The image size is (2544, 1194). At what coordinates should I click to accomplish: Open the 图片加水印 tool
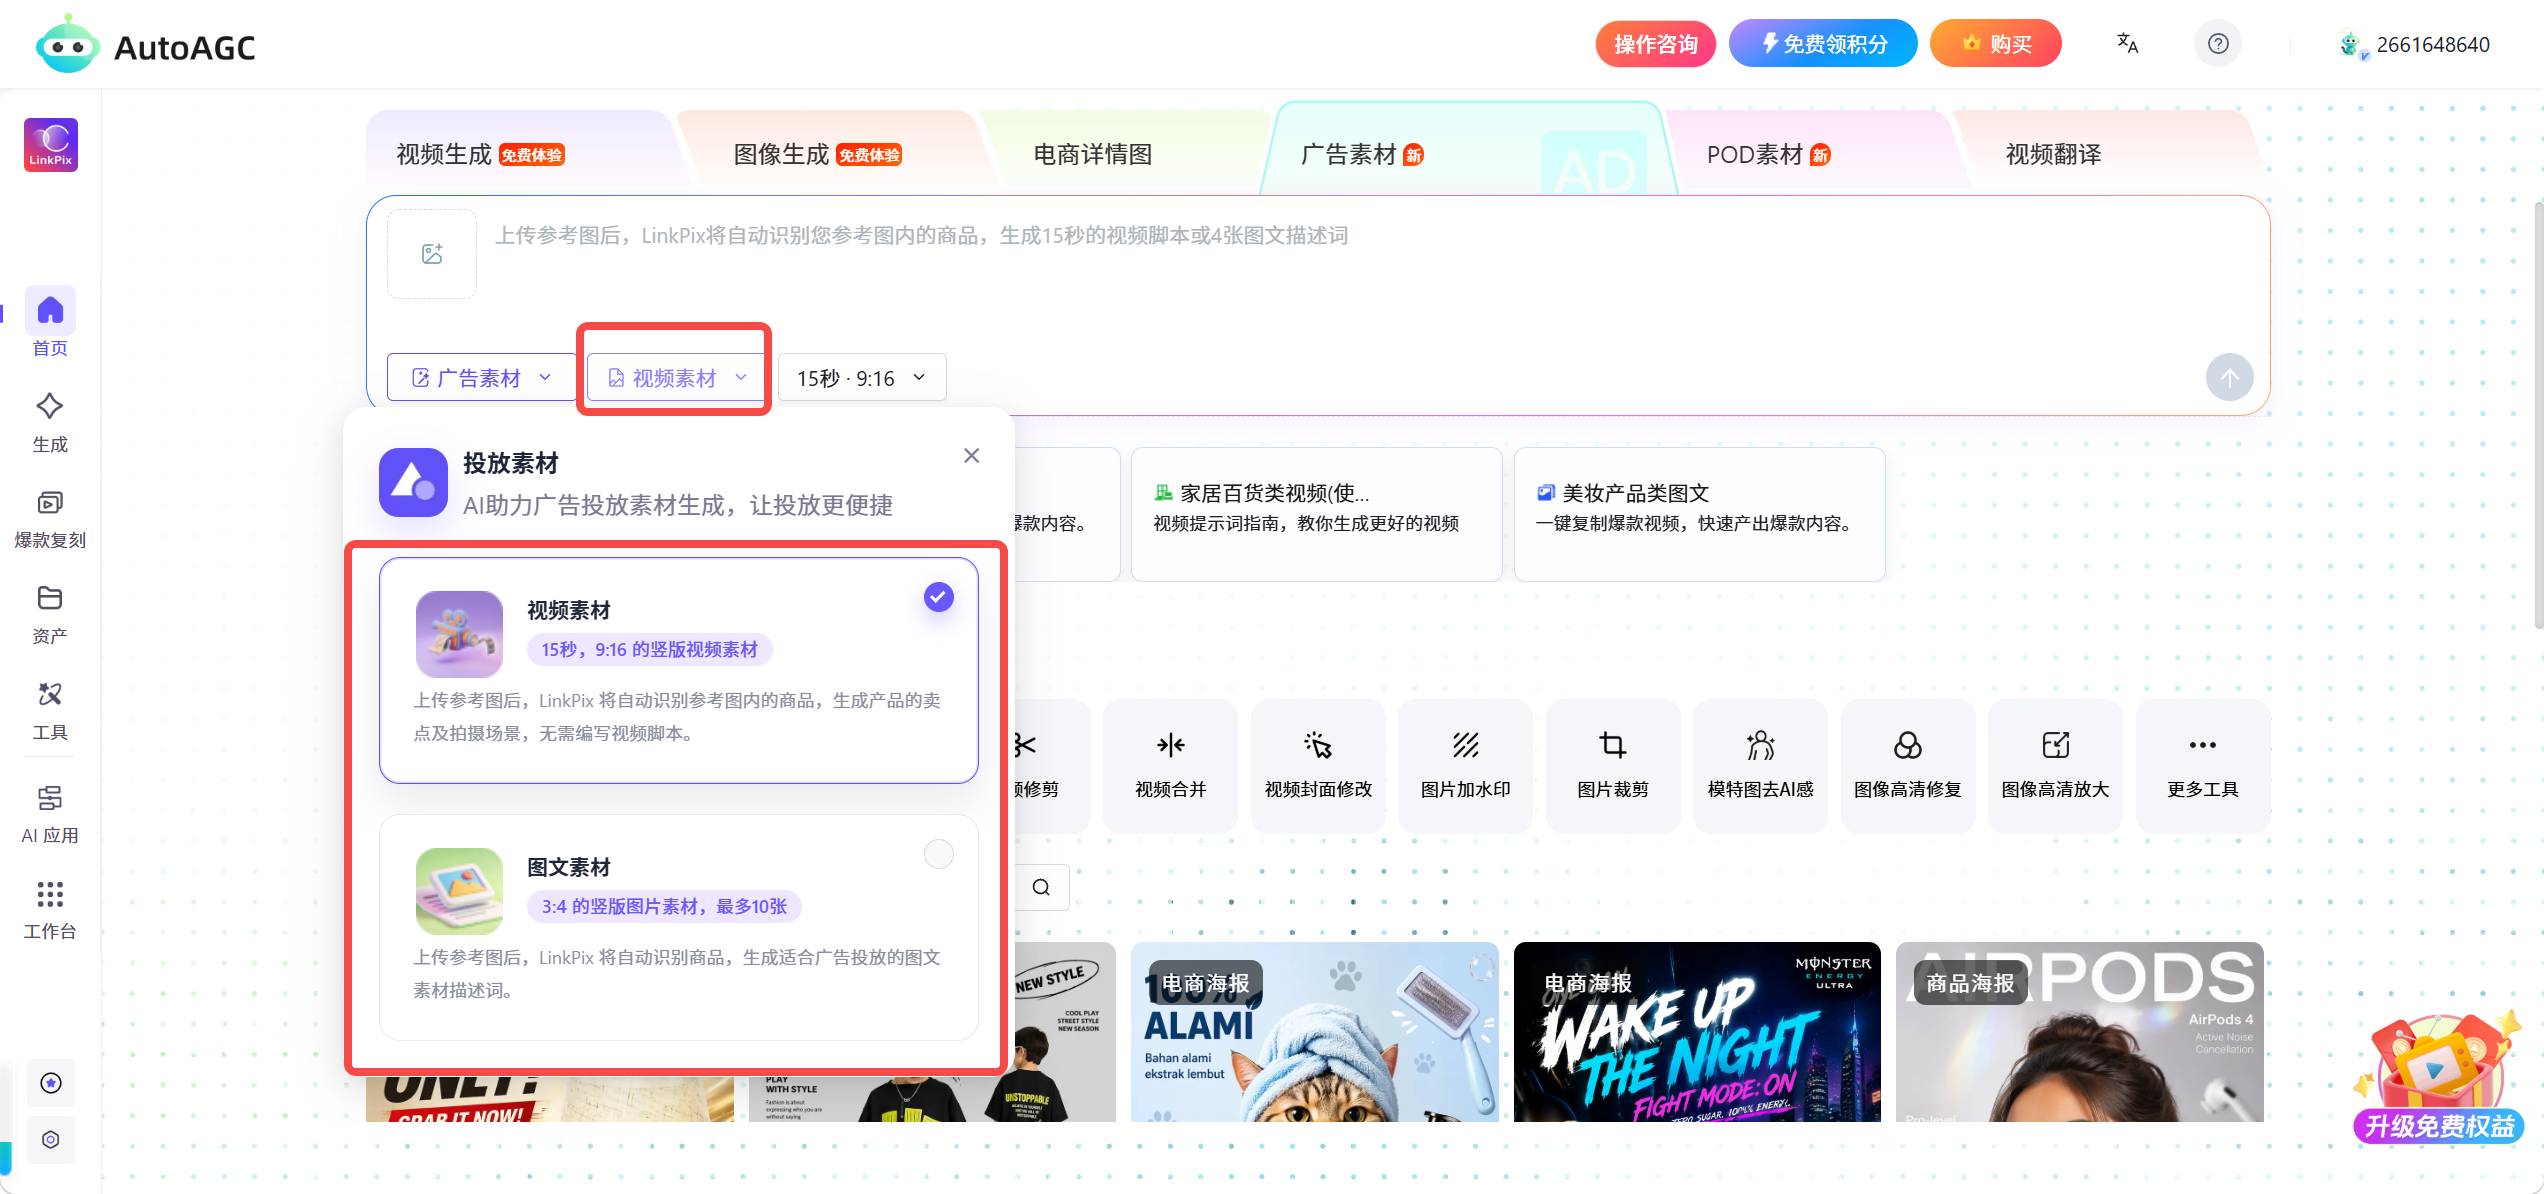[x=1465, y=766]
